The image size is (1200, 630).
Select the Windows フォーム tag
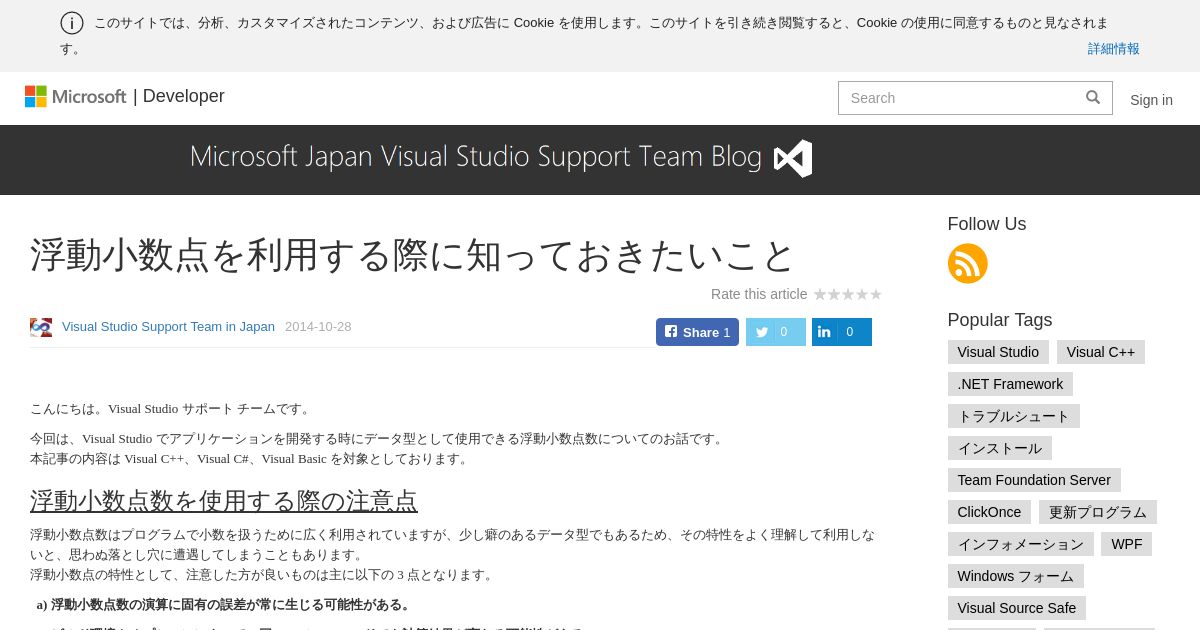click(x=1016, y=576)
